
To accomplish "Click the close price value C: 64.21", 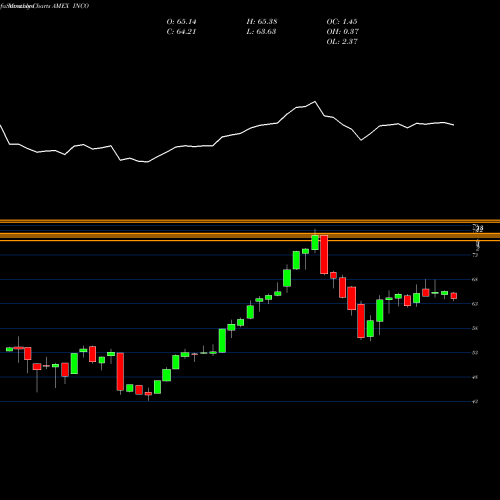I will [181, 32].
